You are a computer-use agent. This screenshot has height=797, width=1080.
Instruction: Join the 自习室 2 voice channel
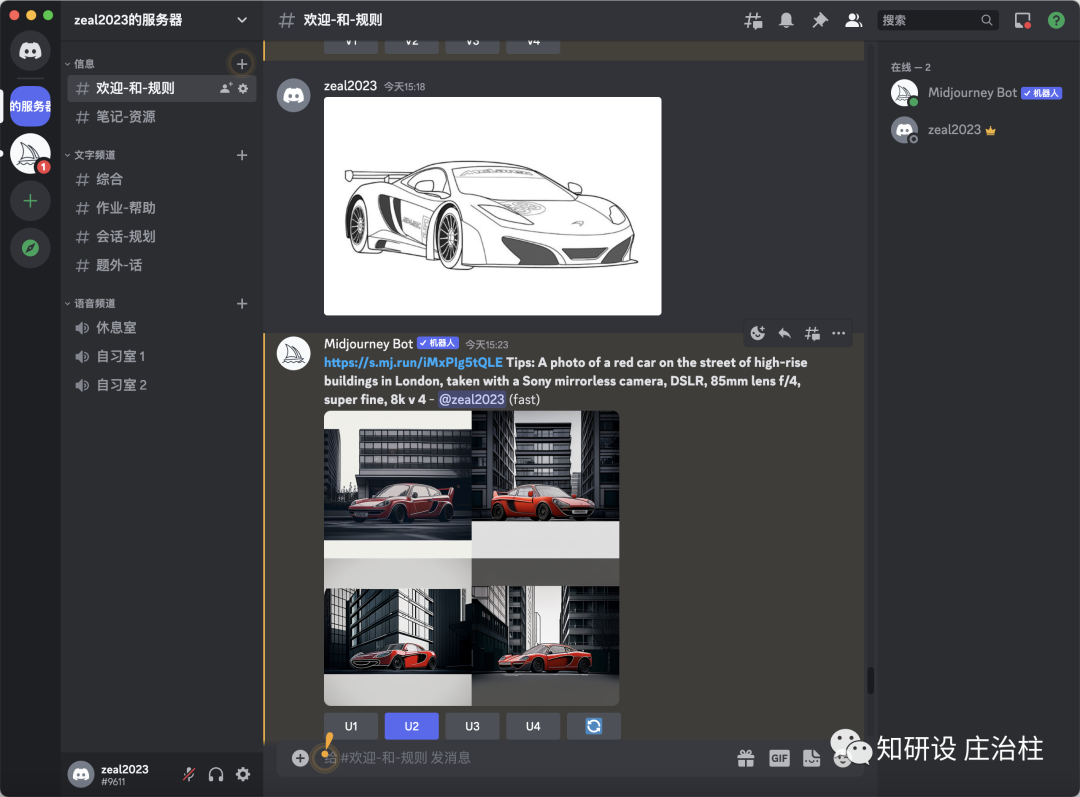click(x=162, y=385)
